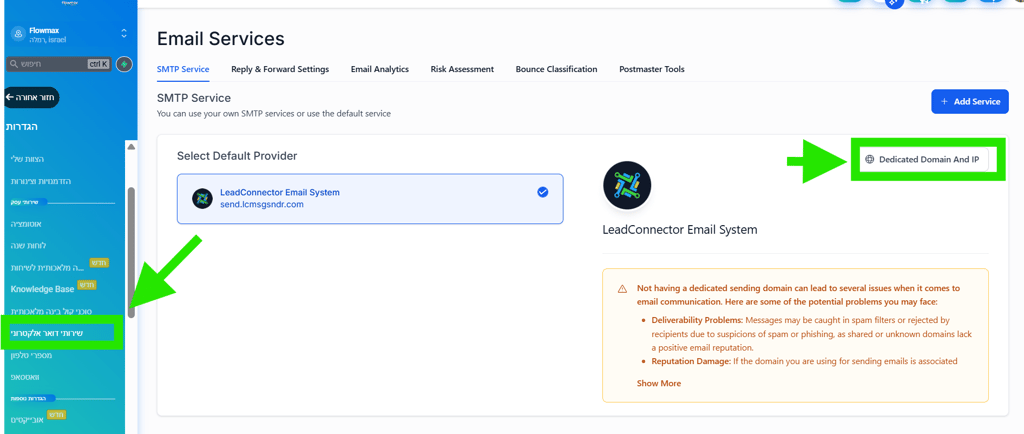
Task: Switch to the SMTP Service tab
Action: click(183, 69)
